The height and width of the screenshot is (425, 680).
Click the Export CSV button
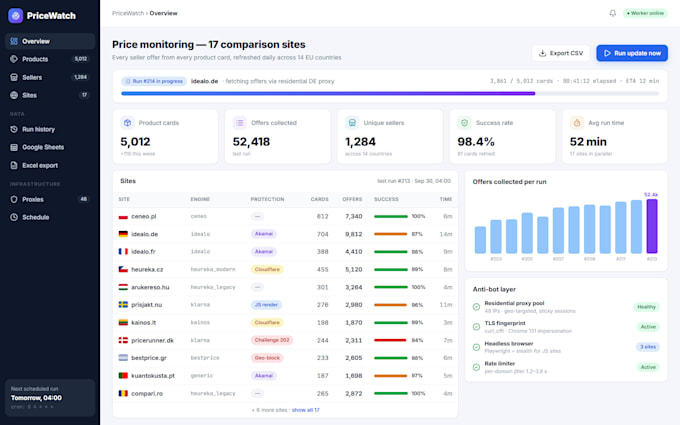[561, 53]
